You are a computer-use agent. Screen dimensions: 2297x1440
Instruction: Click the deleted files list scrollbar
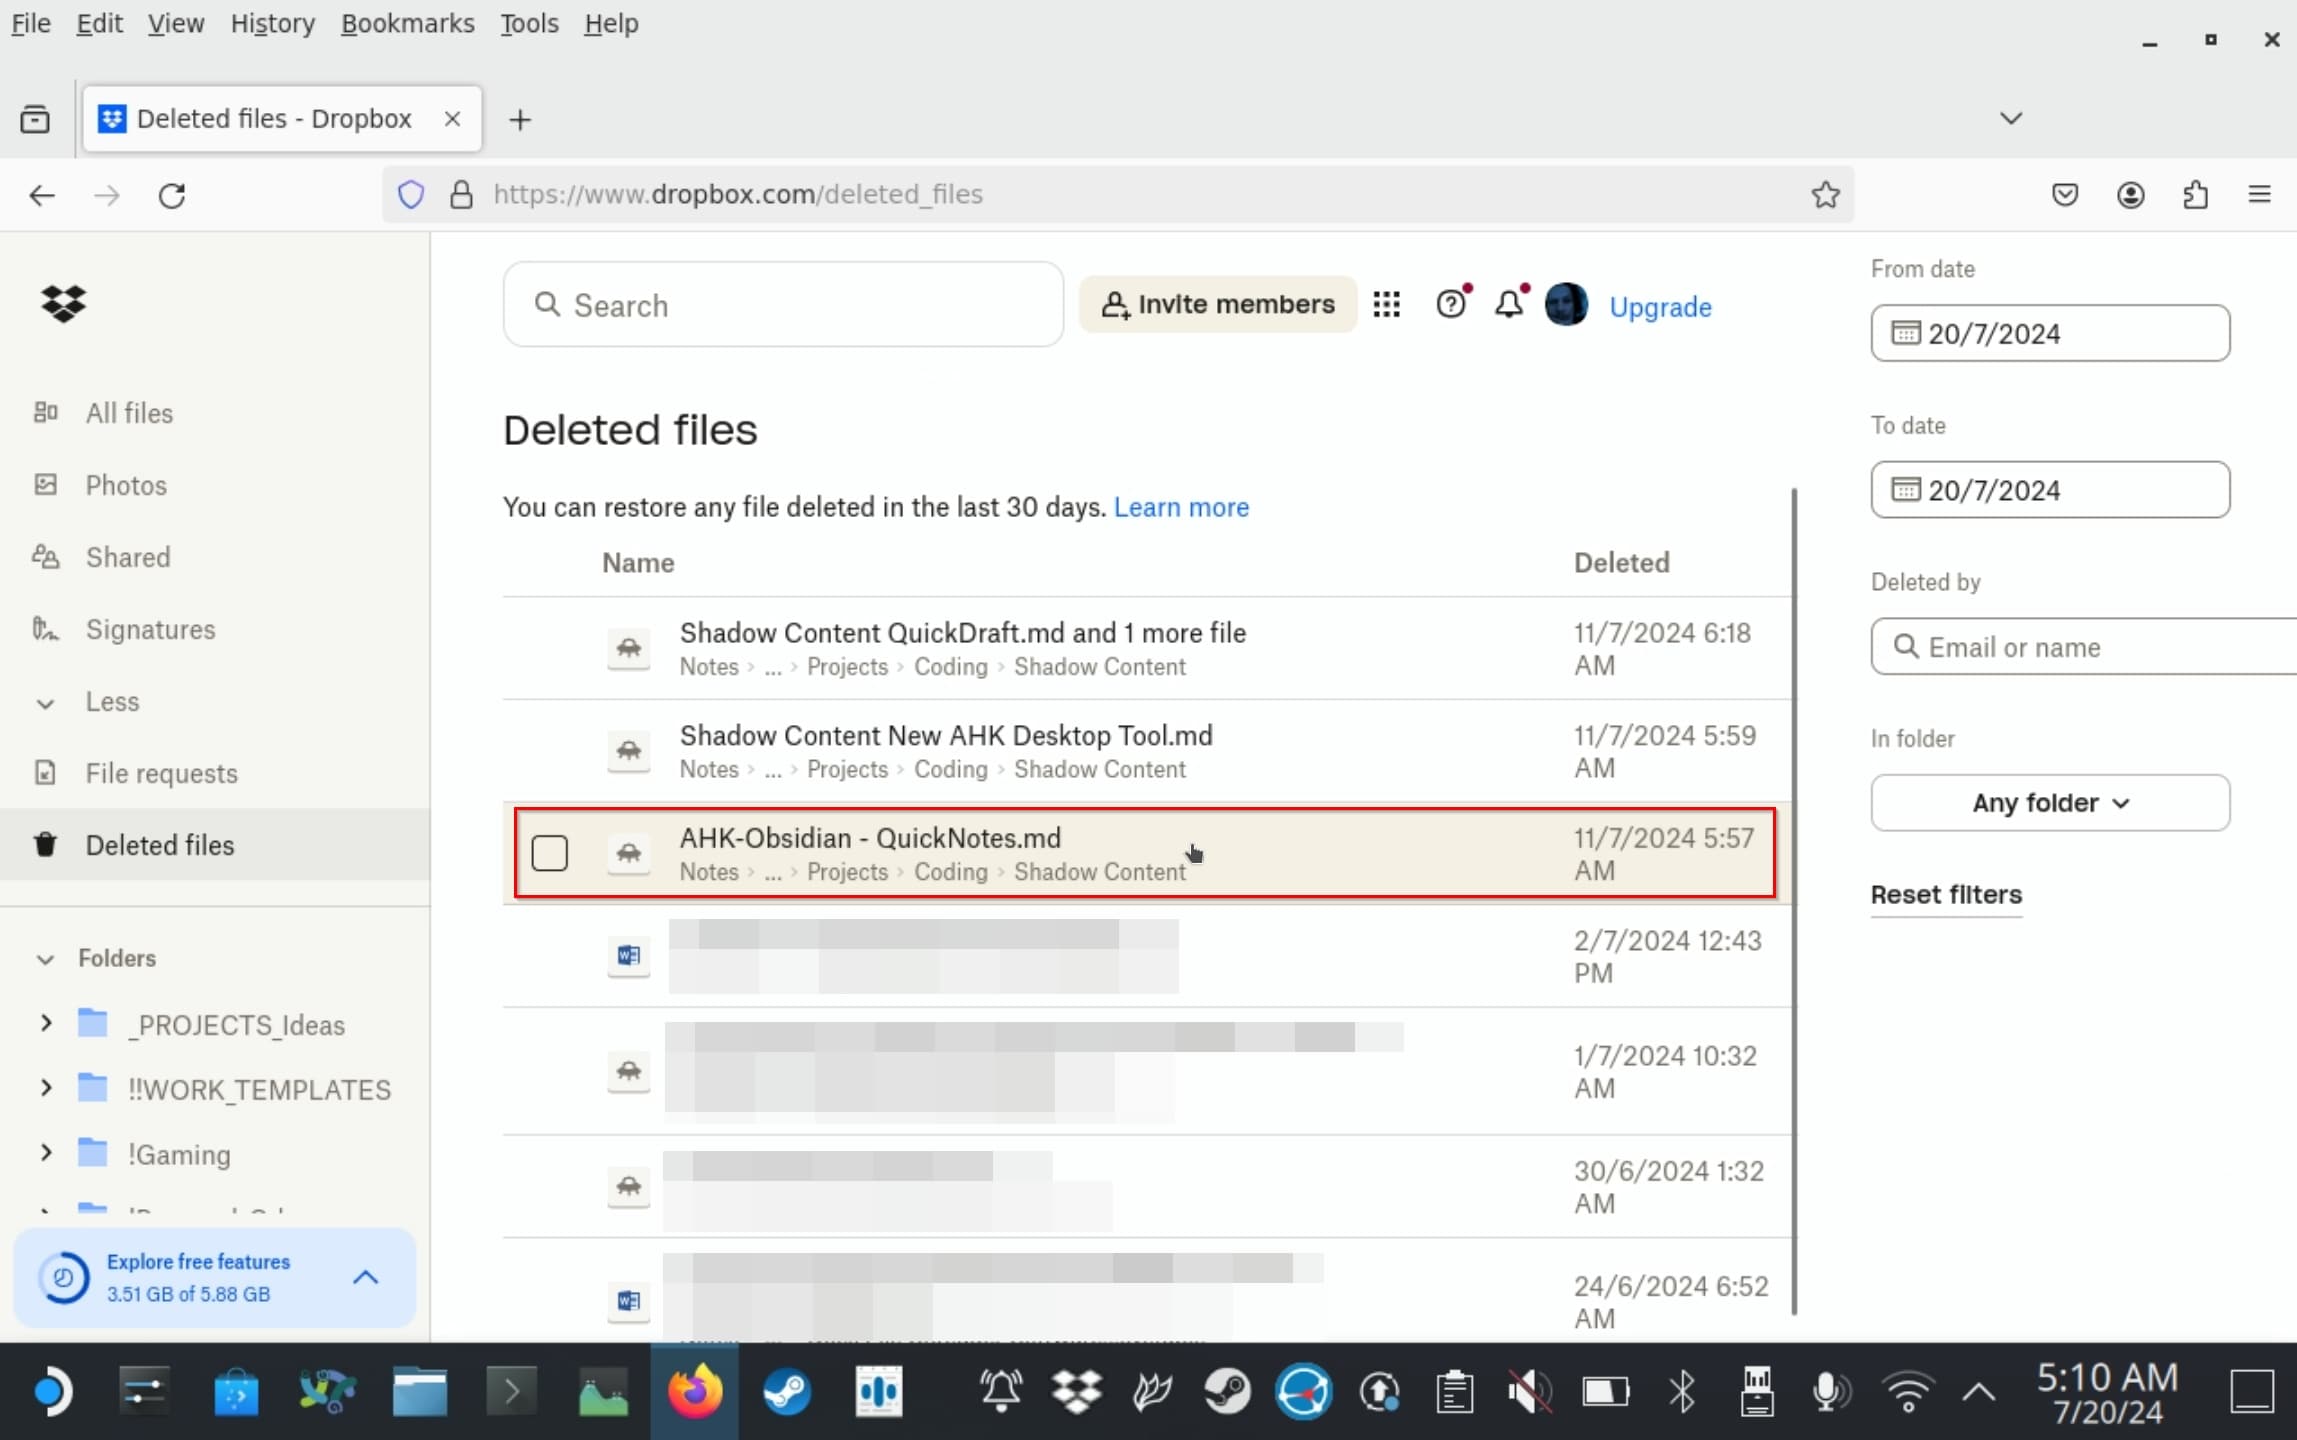click(1794, 900)
